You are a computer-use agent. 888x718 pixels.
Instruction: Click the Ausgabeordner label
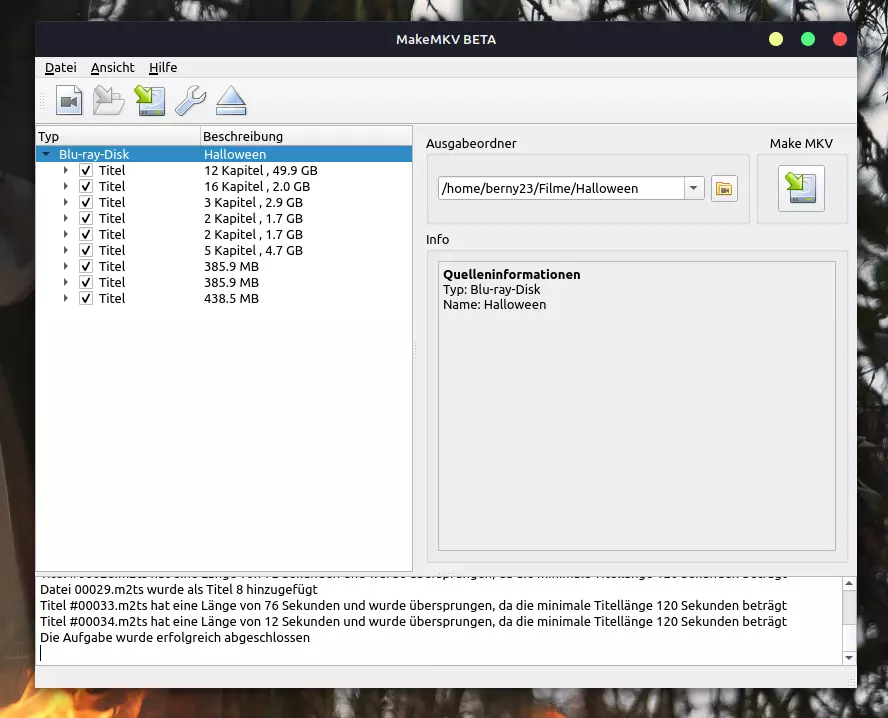(x=471, y=143)
